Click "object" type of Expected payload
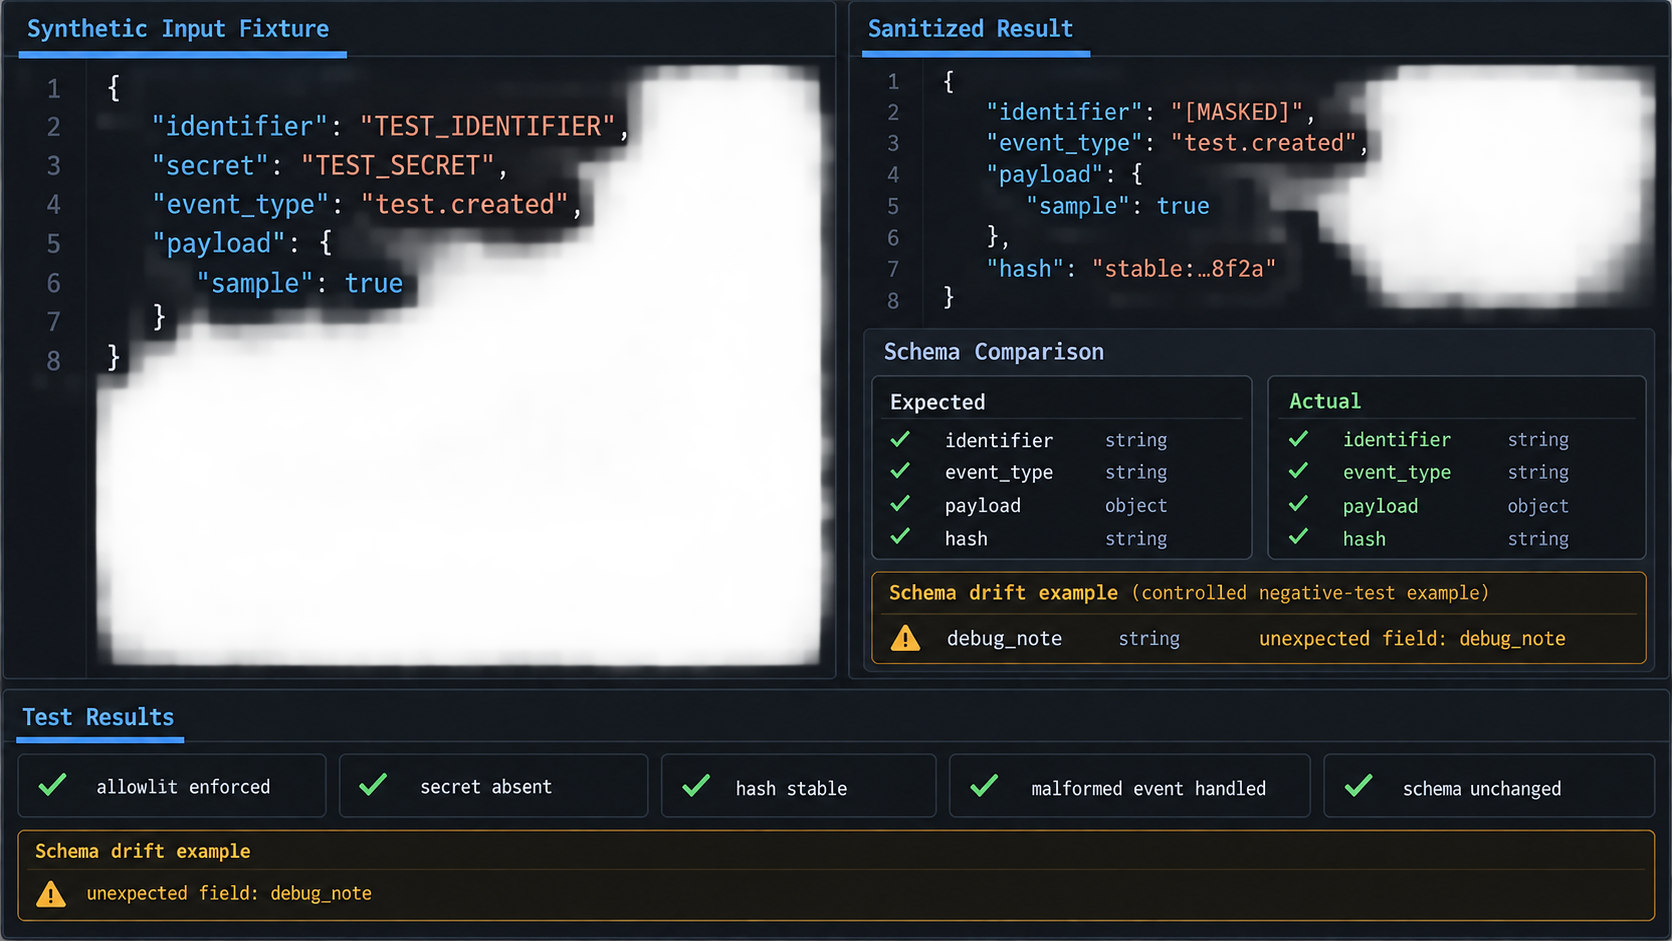 (x=1136, y=506)
